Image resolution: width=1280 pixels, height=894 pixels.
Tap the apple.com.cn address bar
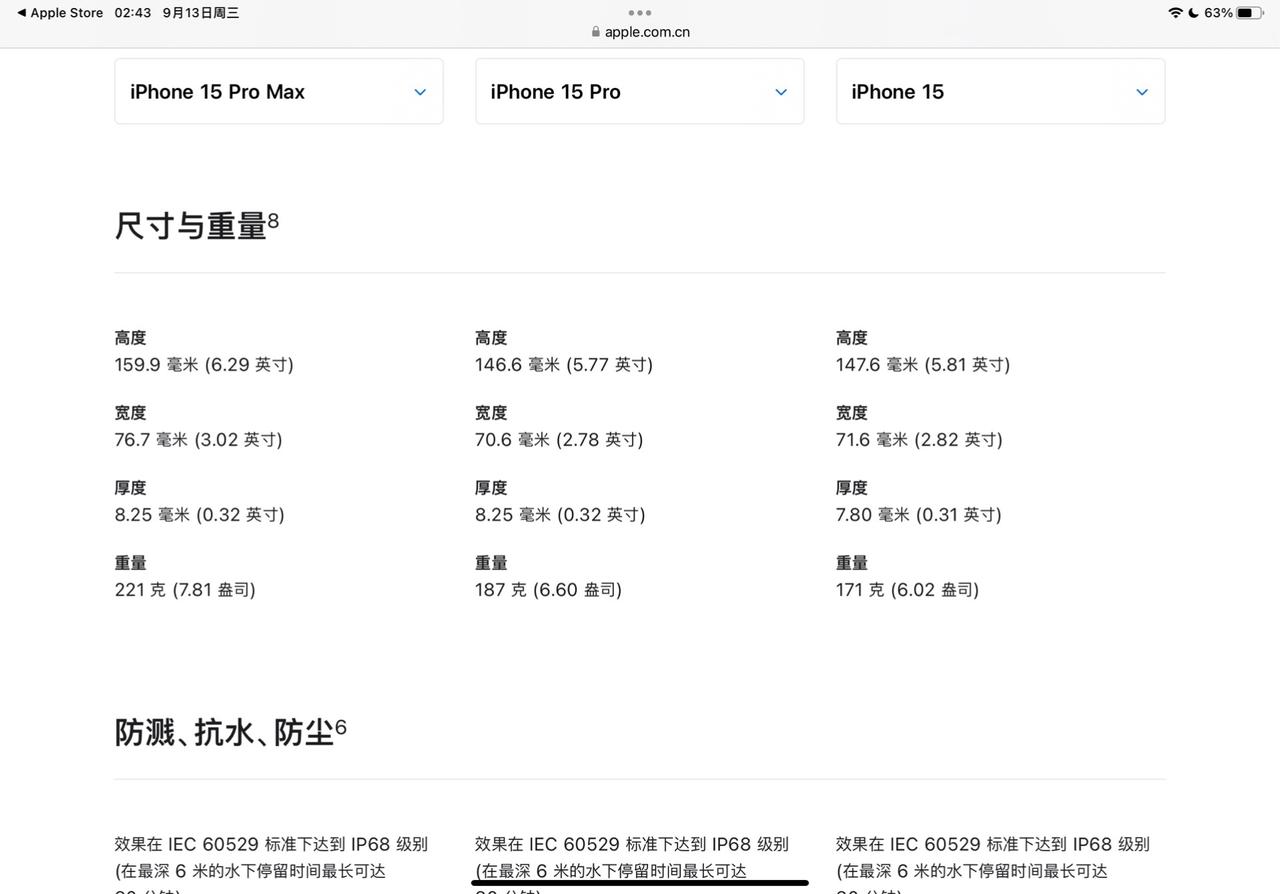click(x=640, y=32)
